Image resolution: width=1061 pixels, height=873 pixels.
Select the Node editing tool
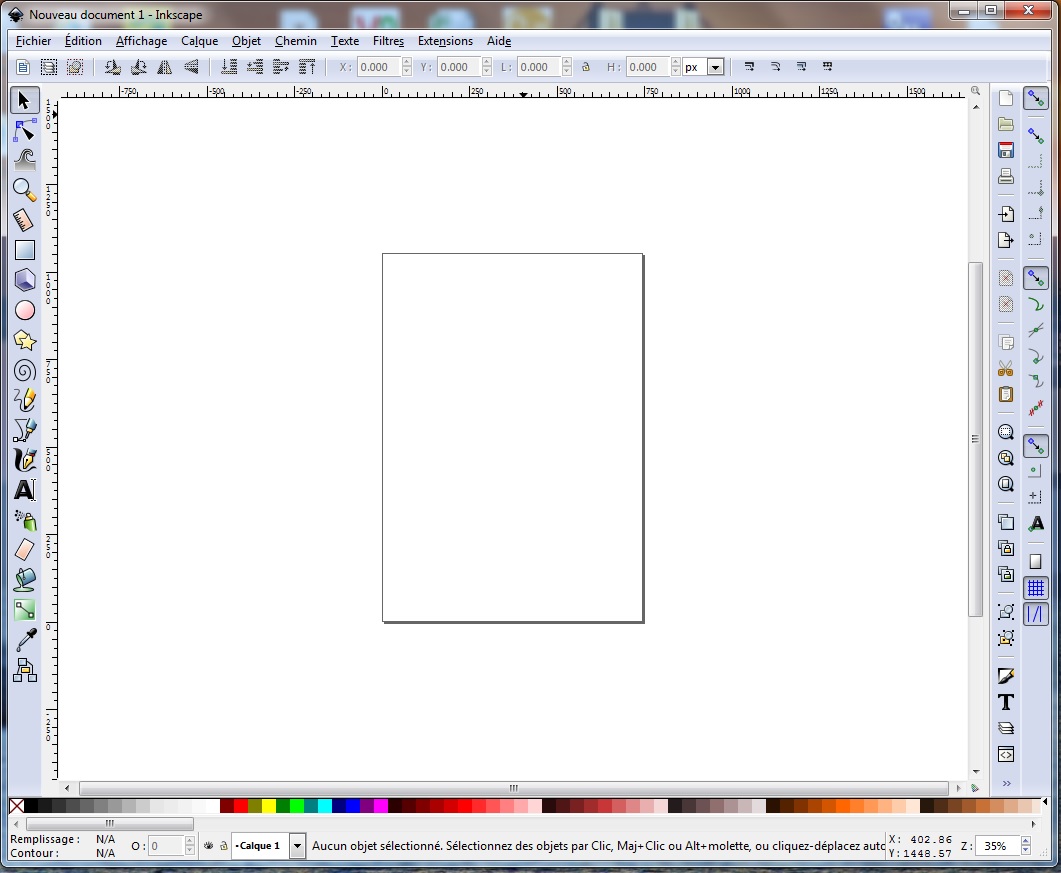tap(24, 130)
